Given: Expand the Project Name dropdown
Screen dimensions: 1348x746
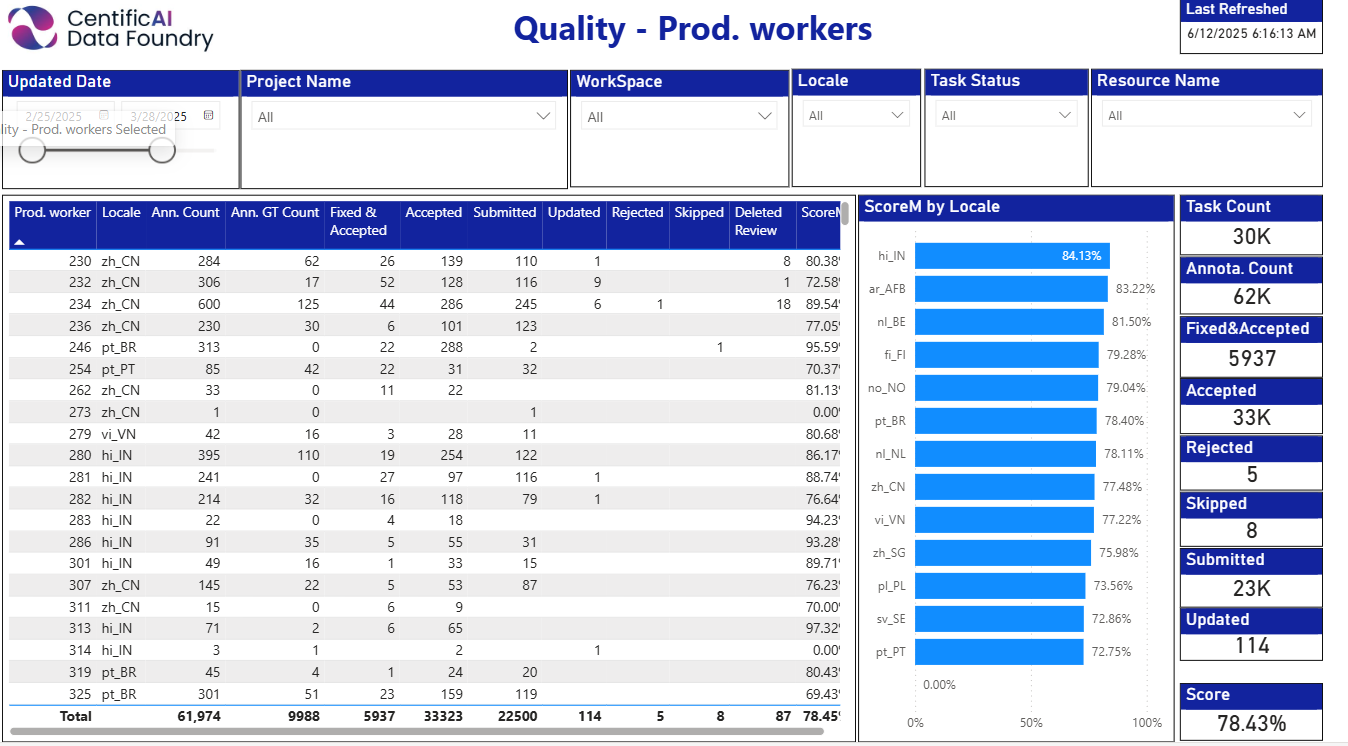Looking at the screenshot, I should click(x=544, y=117).
